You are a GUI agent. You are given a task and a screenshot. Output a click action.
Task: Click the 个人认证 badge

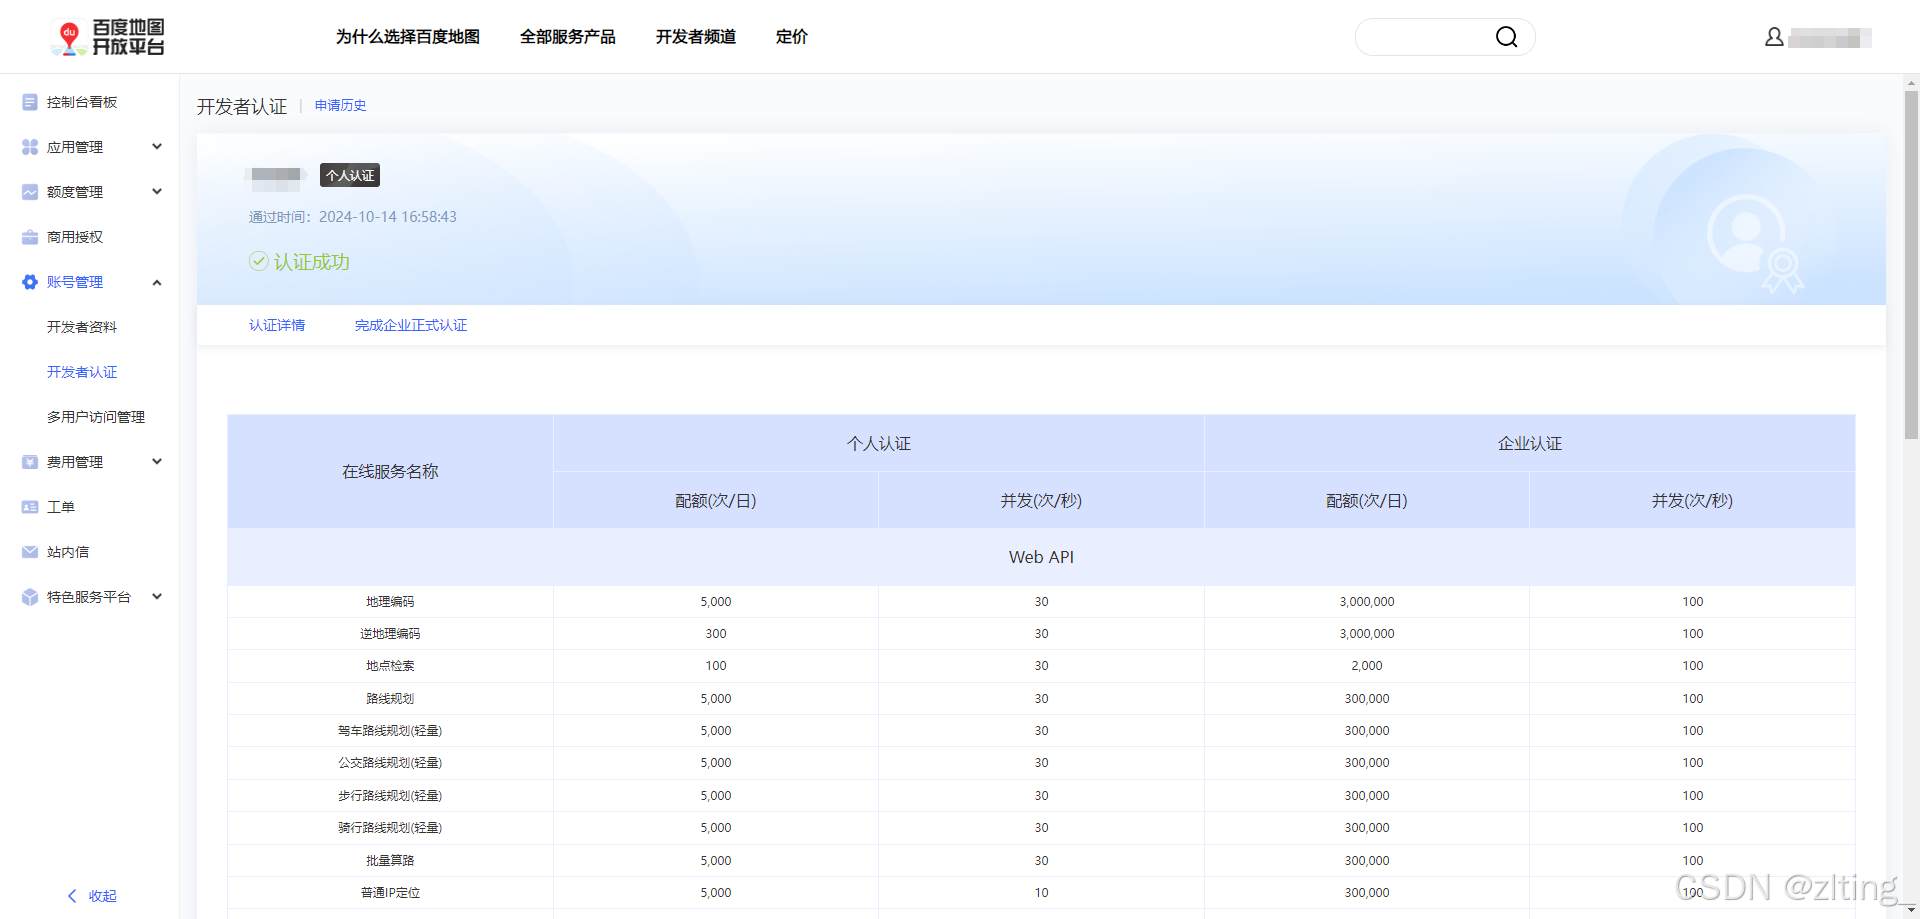[x=350, y=175]
